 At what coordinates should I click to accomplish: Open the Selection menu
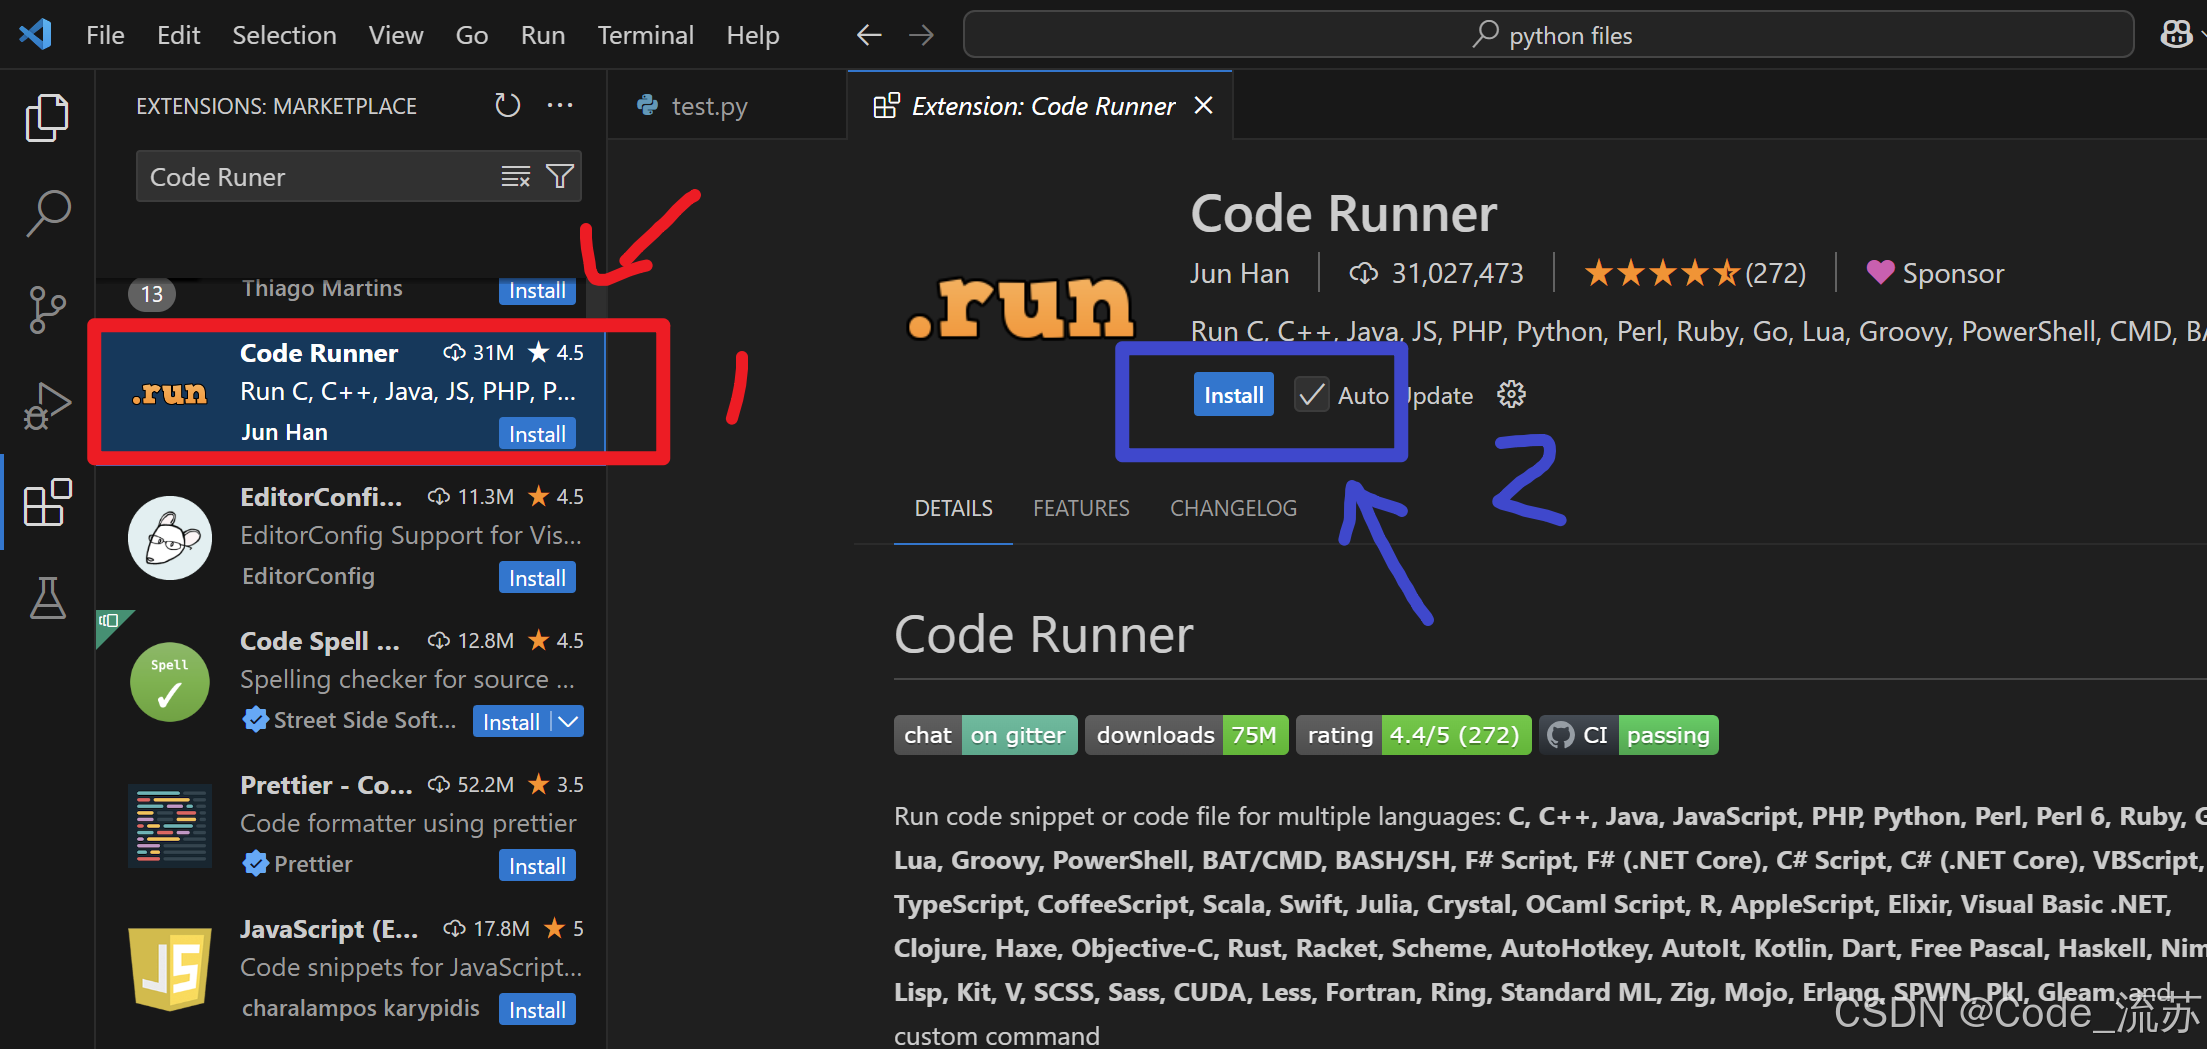pyautogui.click(x=284, y=35)
